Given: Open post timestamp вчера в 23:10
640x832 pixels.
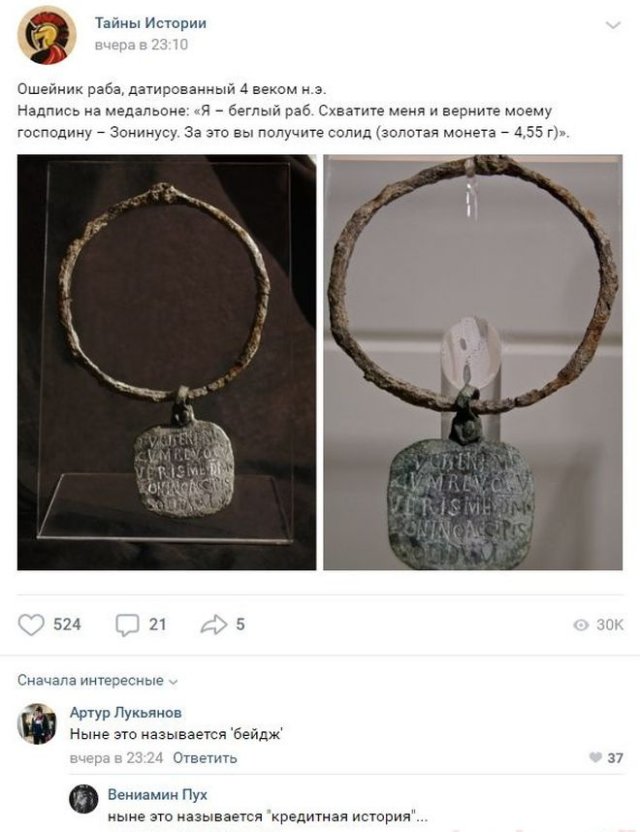Looking at the screenshot, I should coord(141,45).
